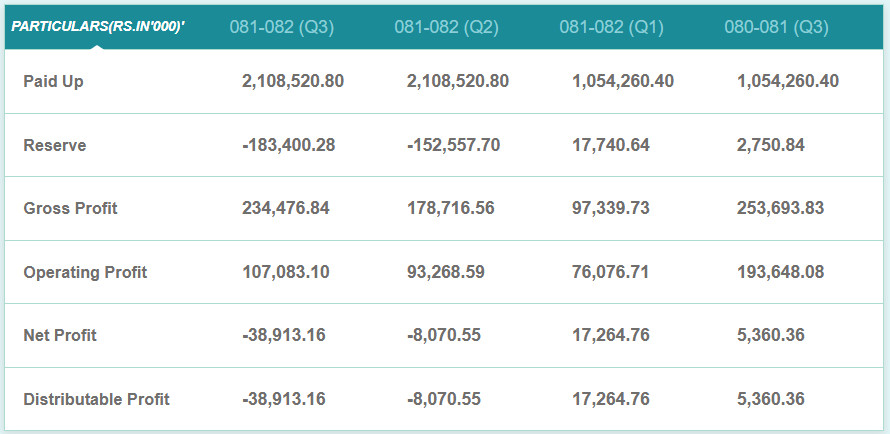The height and width of the screenshot is (434, 890).
Task: Select Reserve value 17,740.64
Action: click(x=611, y=145)
